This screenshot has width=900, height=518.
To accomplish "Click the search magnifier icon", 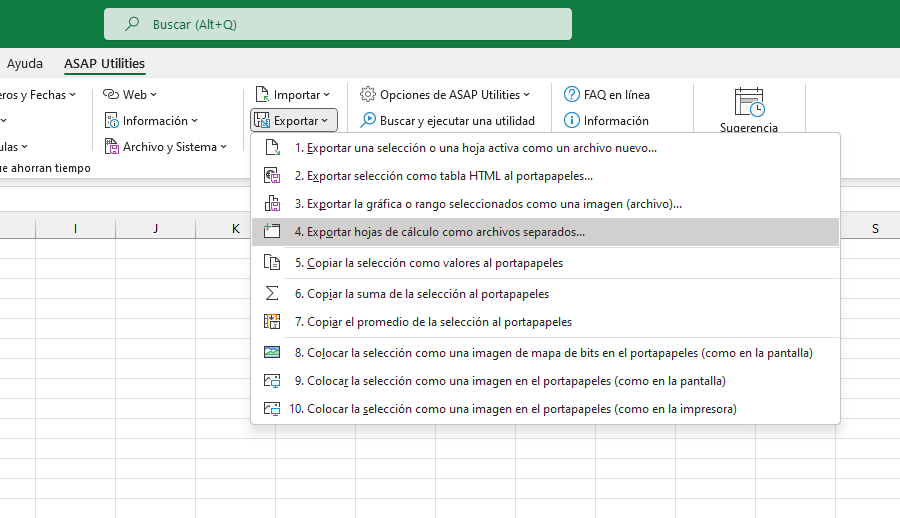I will coord(132,24).
